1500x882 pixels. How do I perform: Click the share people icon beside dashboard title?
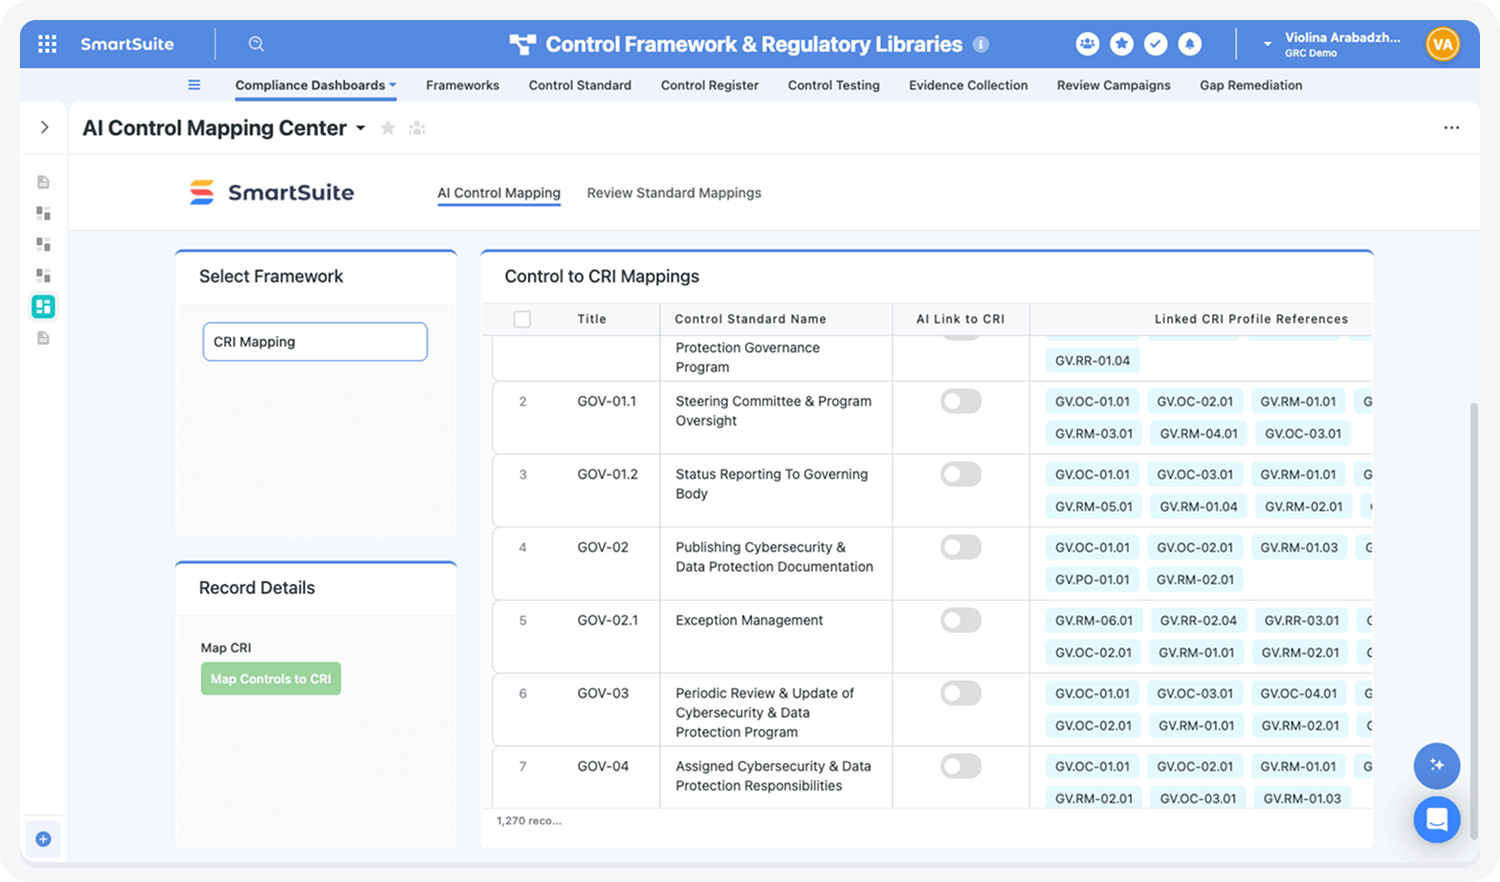[417, 128]
